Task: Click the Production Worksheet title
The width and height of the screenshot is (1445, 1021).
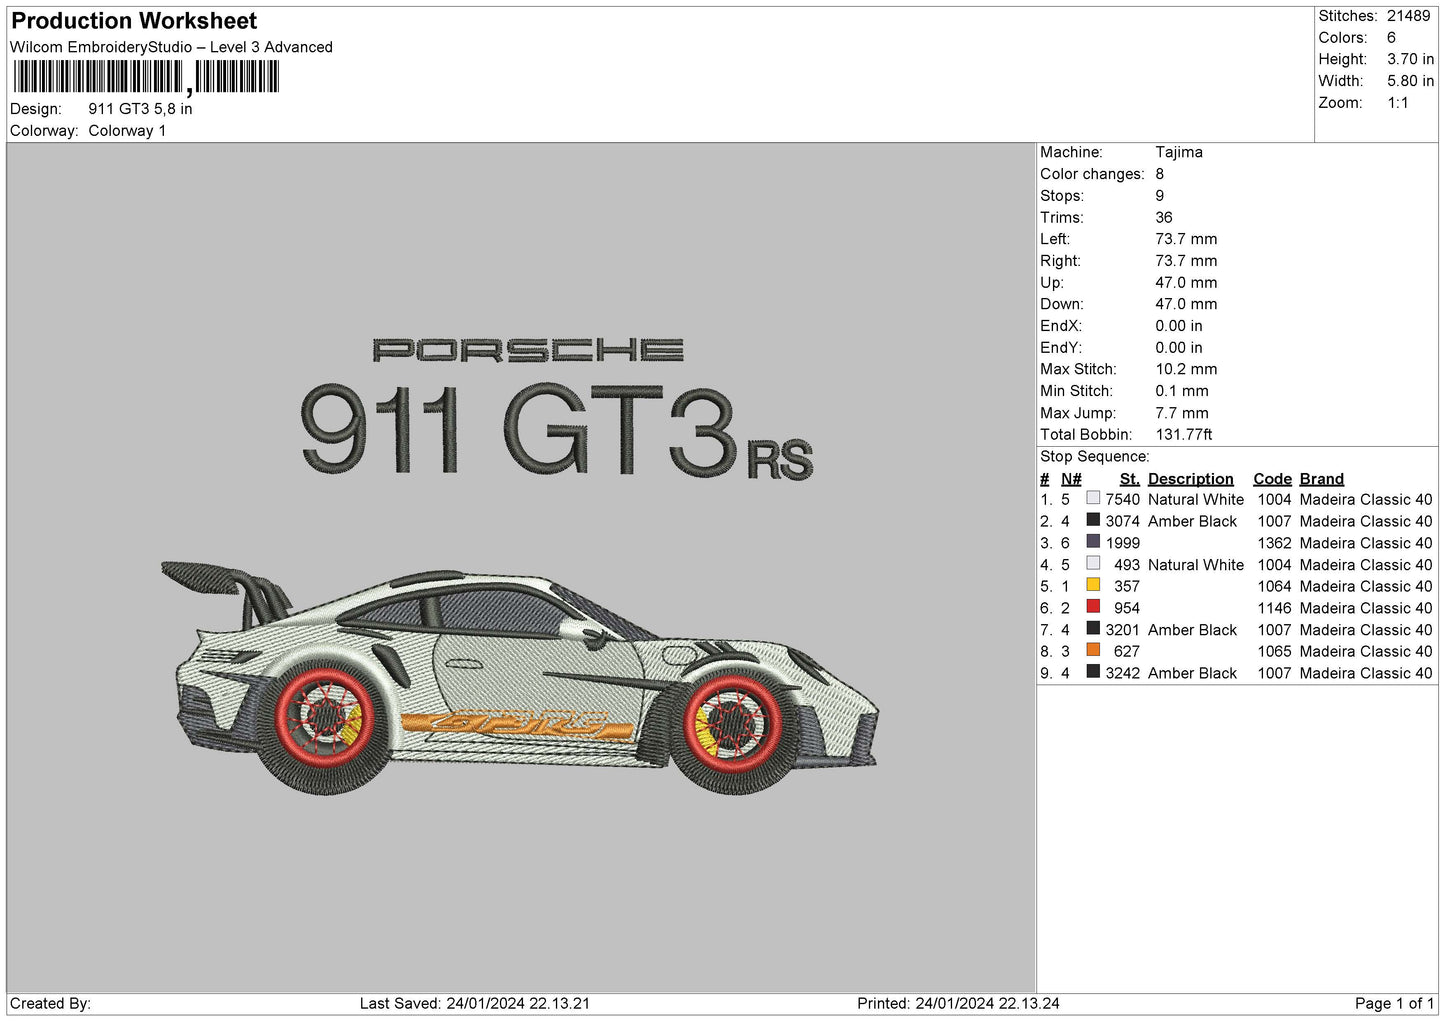Action: pos(134,21)
